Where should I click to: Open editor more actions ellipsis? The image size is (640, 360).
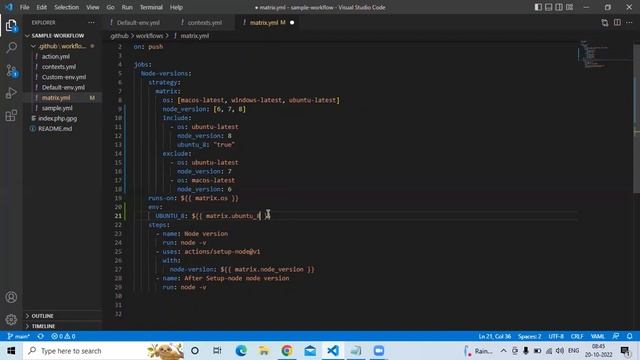pyautogui.click(x=629, y=22)
